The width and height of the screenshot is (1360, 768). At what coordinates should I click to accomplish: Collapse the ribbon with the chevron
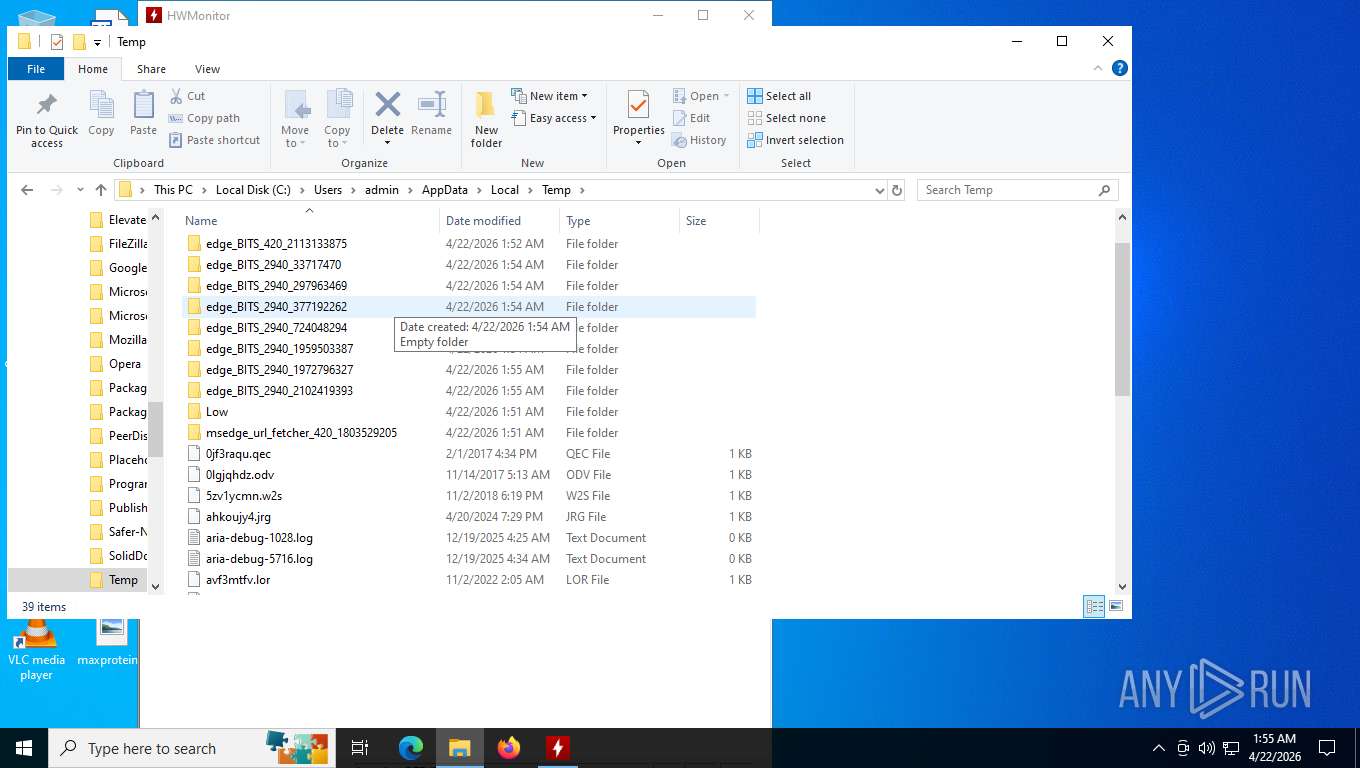[x=1100, y=69]
